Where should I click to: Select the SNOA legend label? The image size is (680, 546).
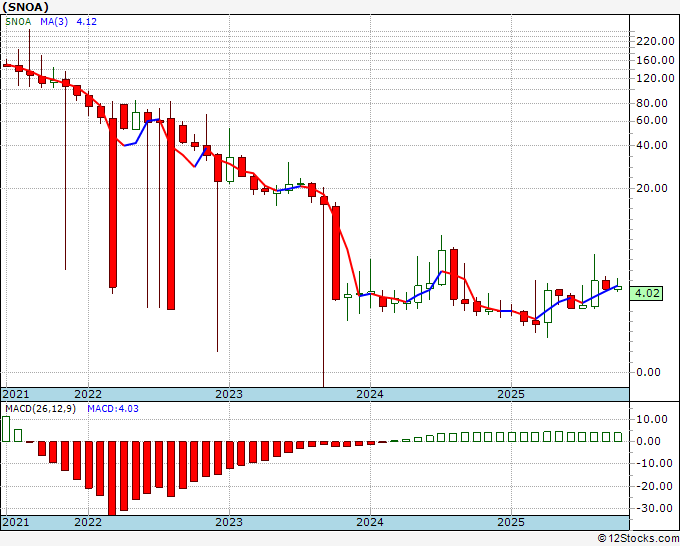click(x=18, y=22)
